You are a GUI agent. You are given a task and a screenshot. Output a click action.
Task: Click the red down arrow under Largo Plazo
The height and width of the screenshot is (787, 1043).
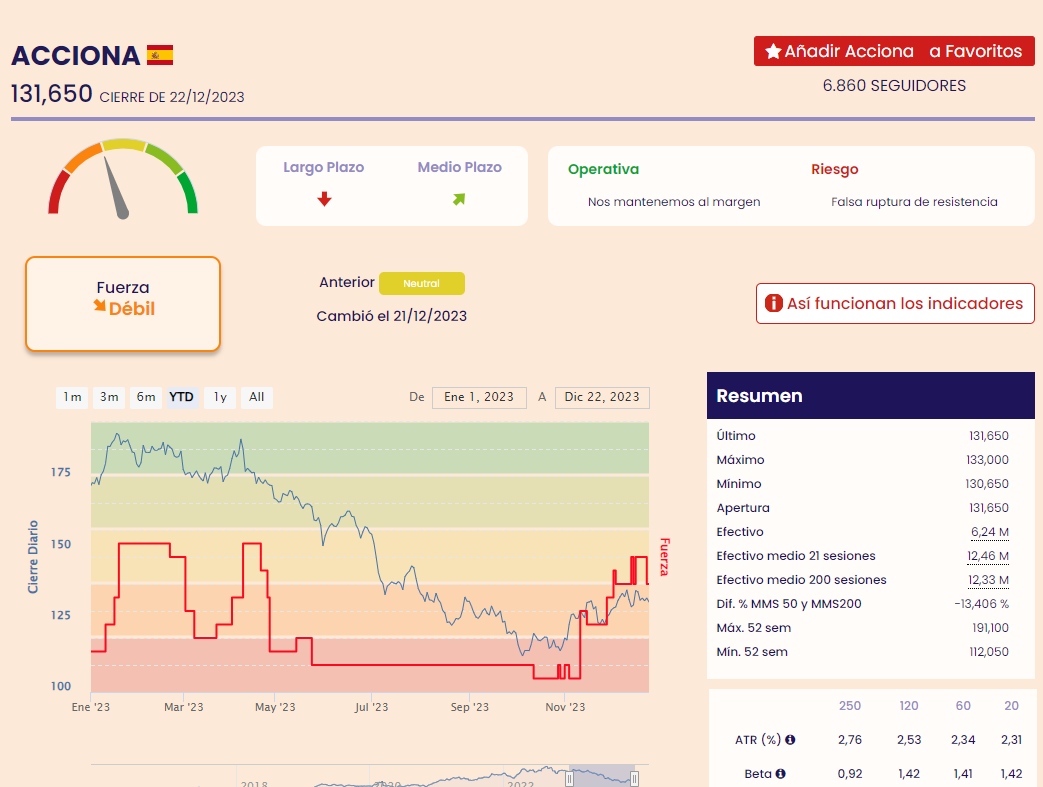point(324,199)
